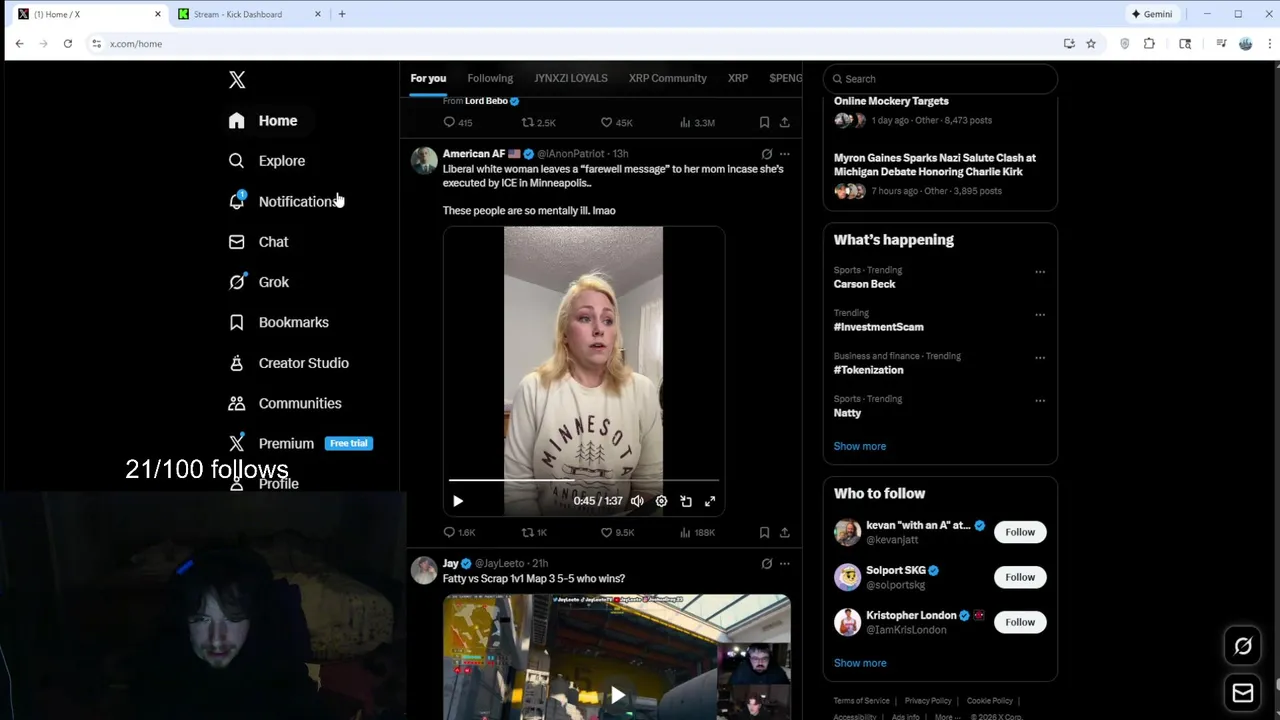1280x720 pixels.
Task: Switch to the JYNXZI LOYALS tab
Action: click(571, 78)
